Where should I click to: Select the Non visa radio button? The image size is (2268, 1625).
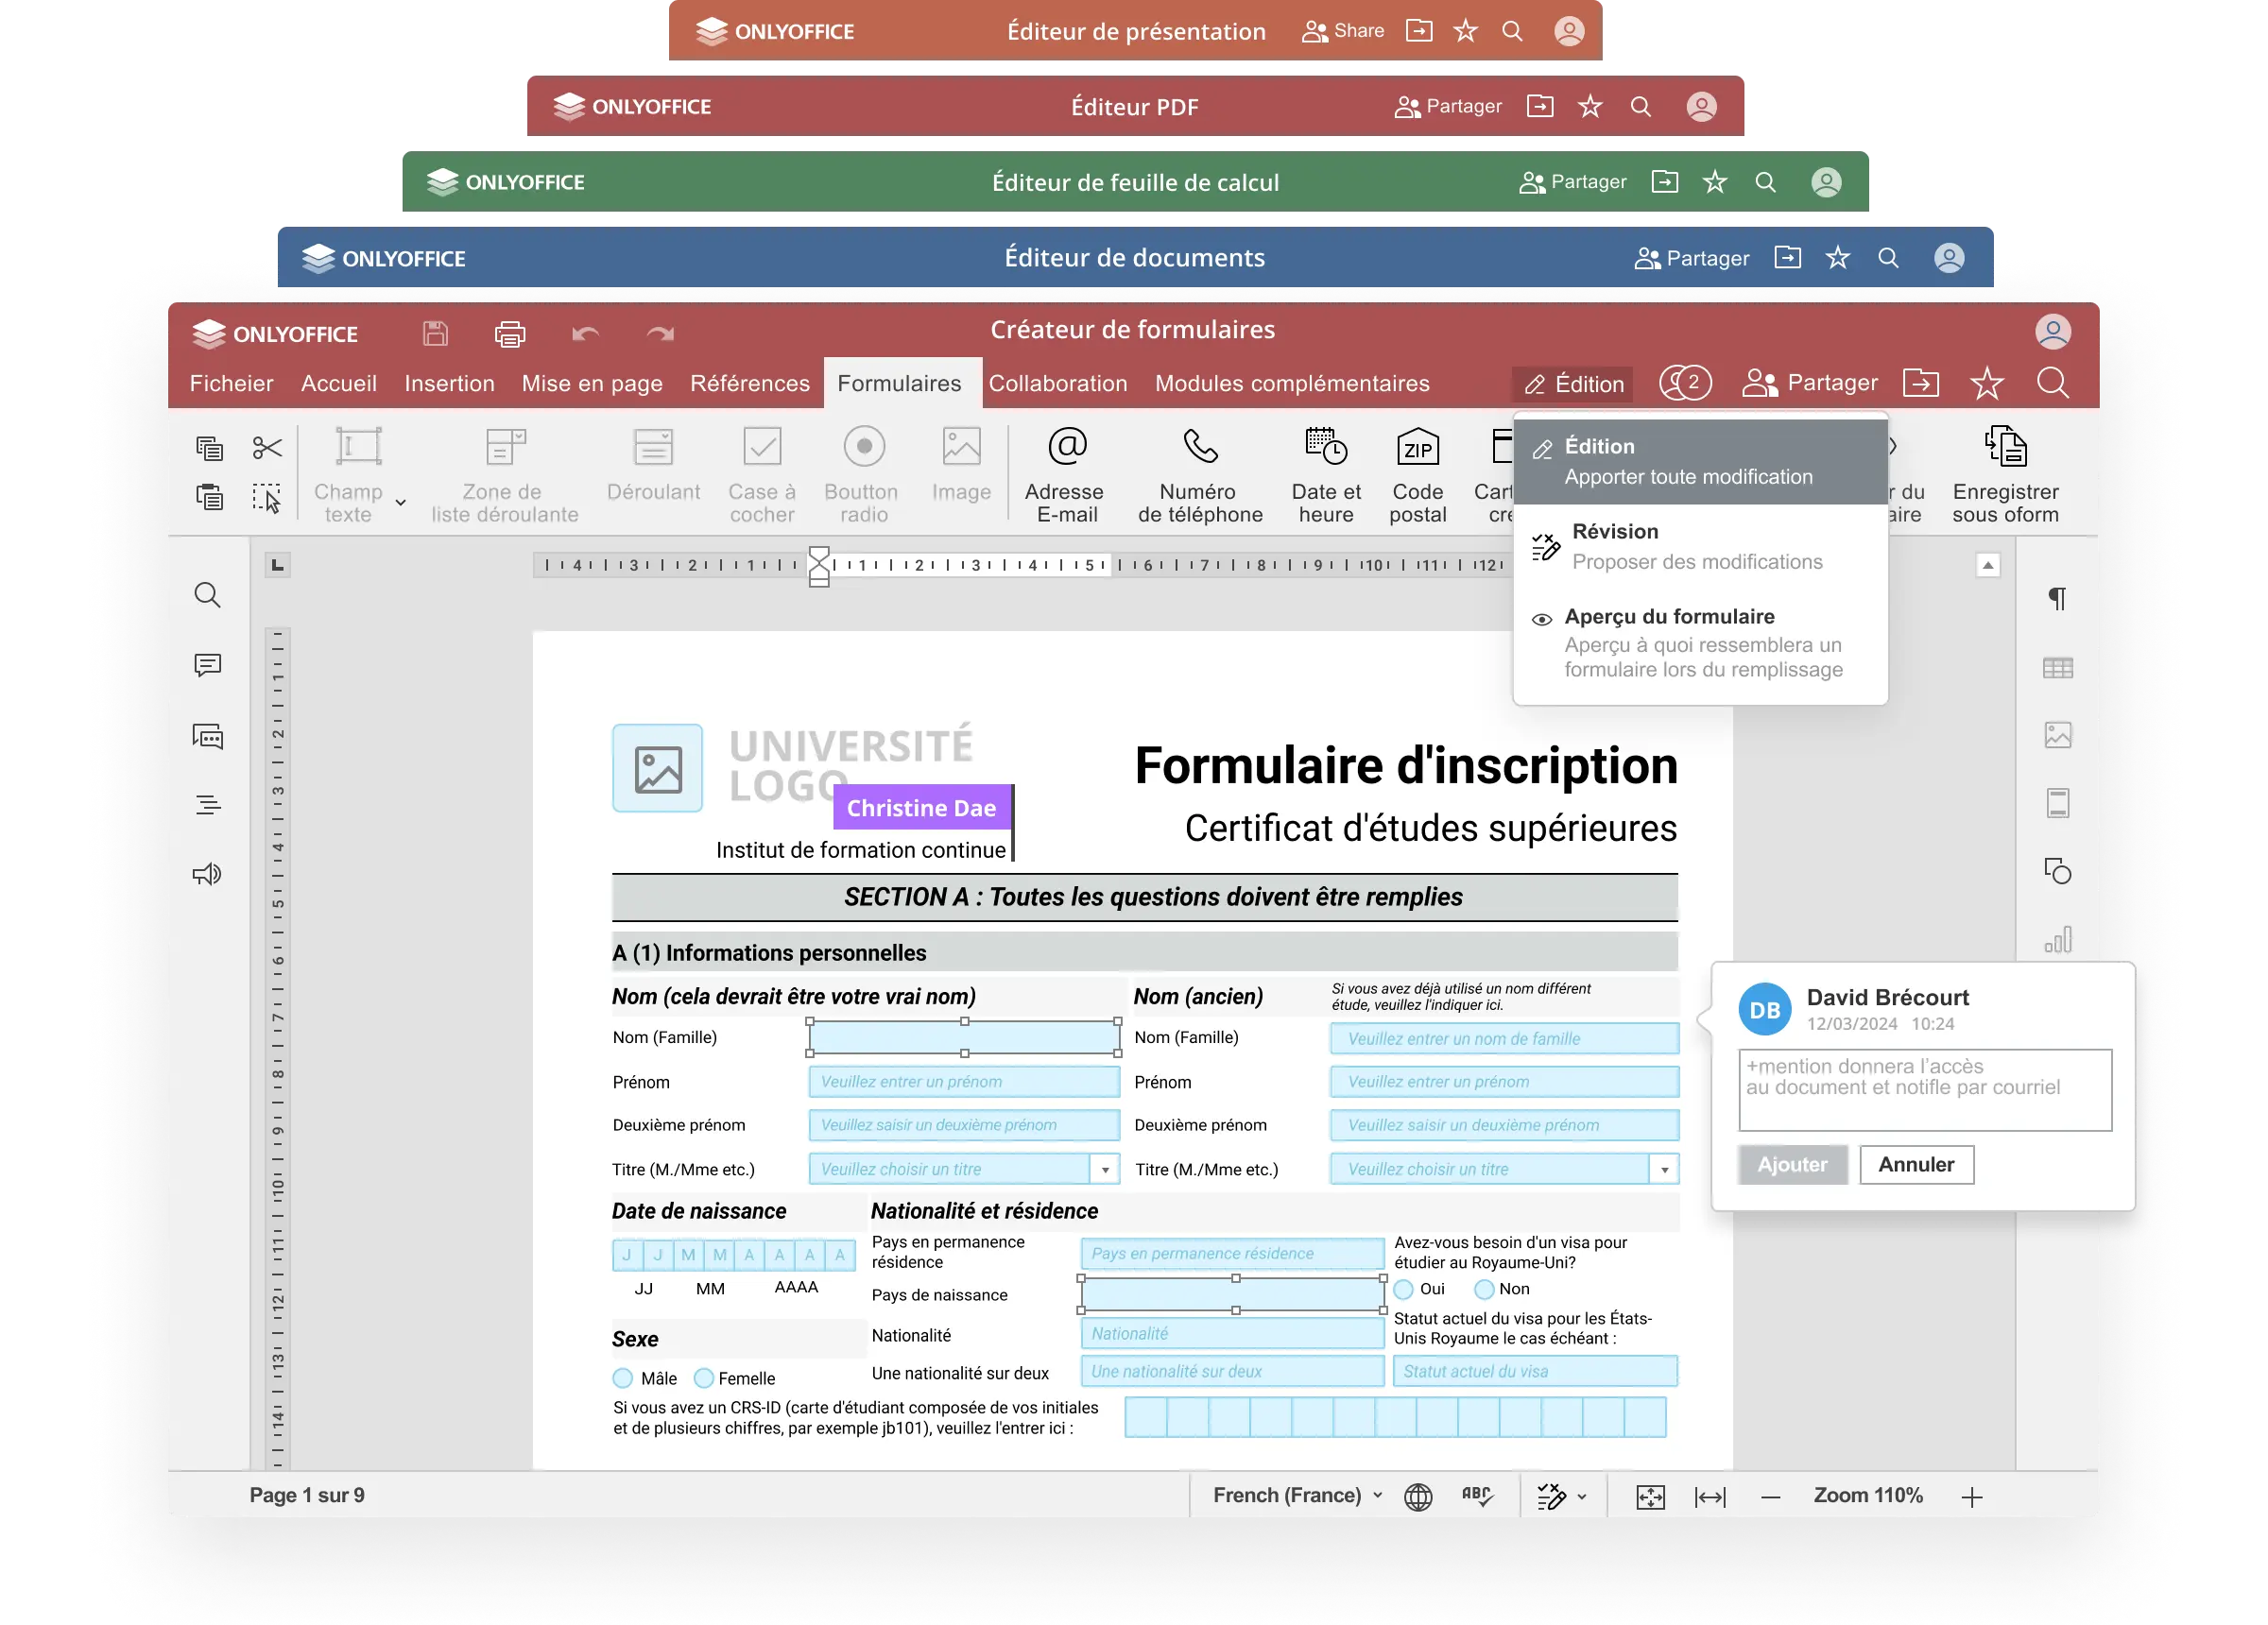pyautogui.click(x=1484, y=1289)
